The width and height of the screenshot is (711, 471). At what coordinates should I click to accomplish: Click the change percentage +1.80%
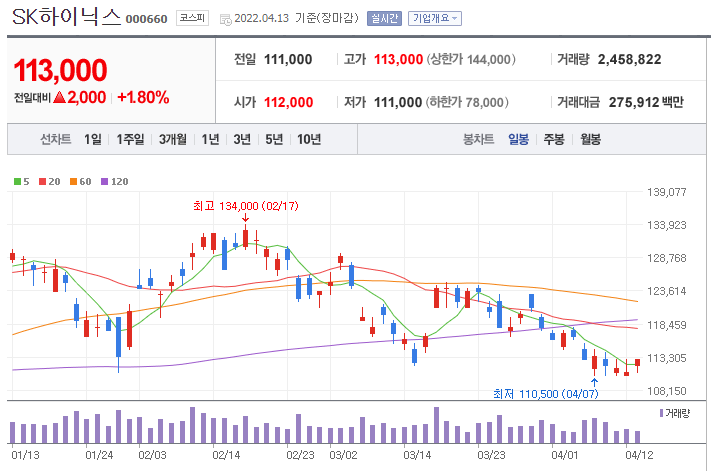(x=143, y=97)
